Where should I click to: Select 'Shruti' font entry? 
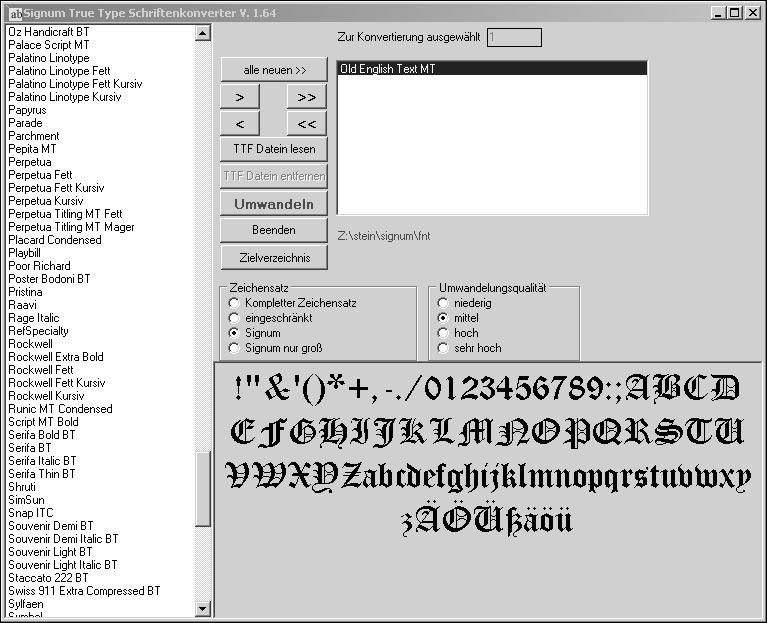(x=22, y=487)
